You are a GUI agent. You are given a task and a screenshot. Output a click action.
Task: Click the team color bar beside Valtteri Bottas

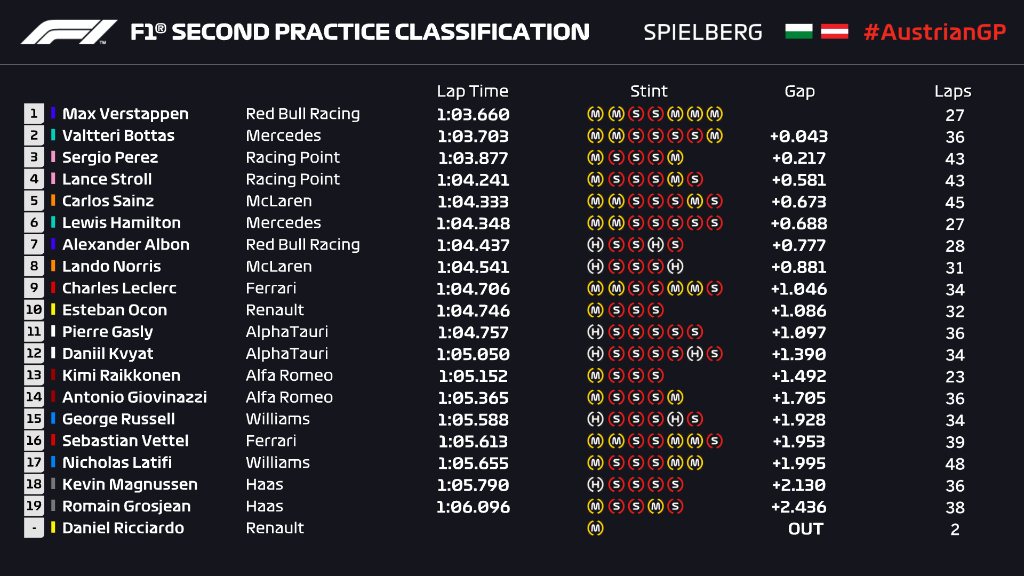point(54,136)
